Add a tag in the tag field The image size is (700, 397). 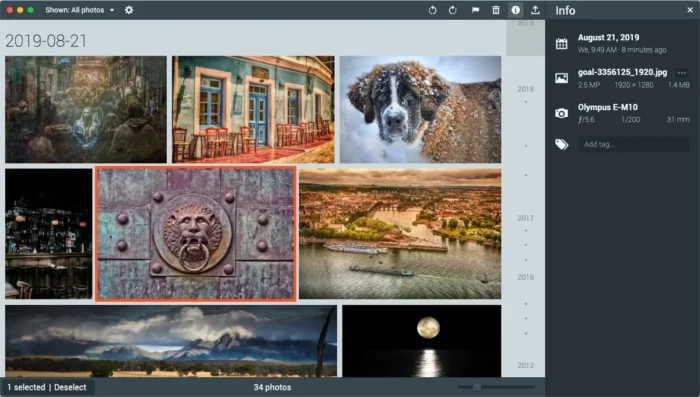[633, 144]
